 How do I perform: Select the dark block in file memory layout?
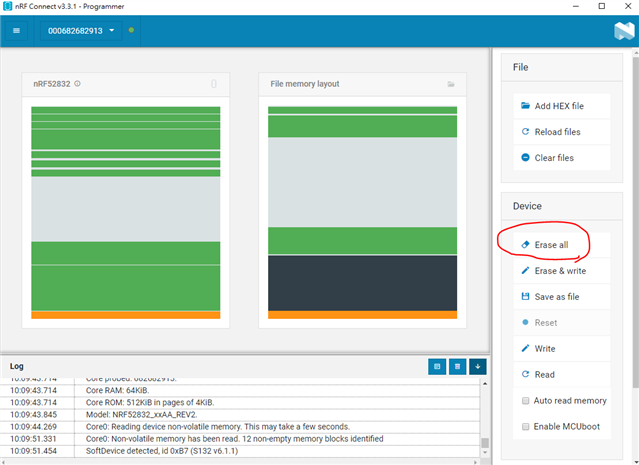pos(362,283)
